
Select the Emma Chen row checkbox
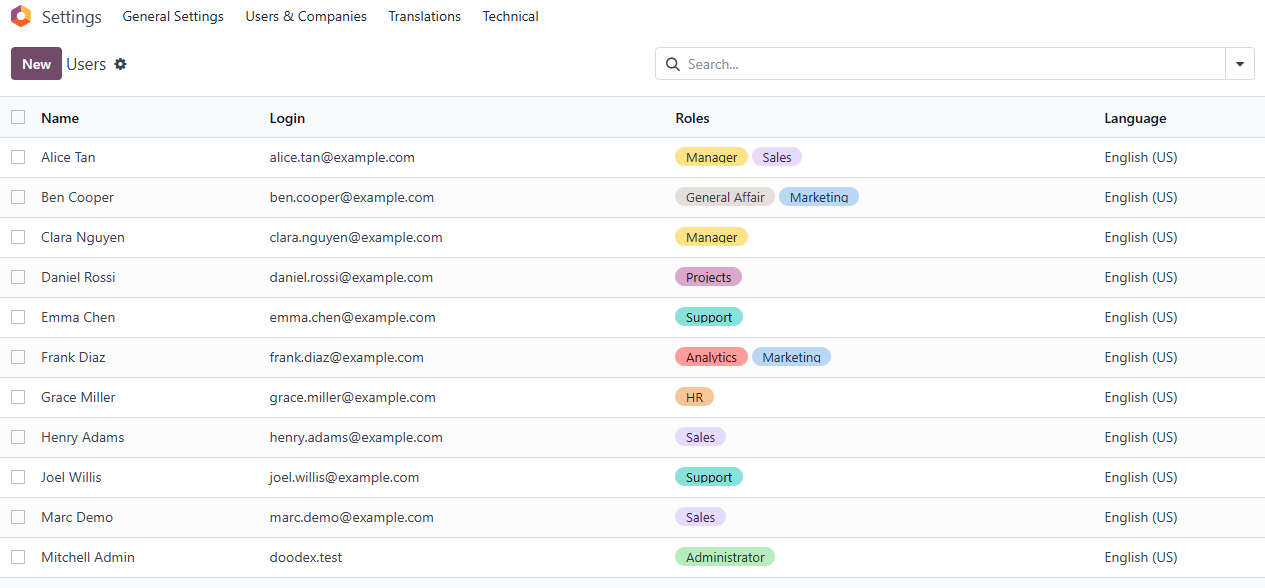point(18,317)
